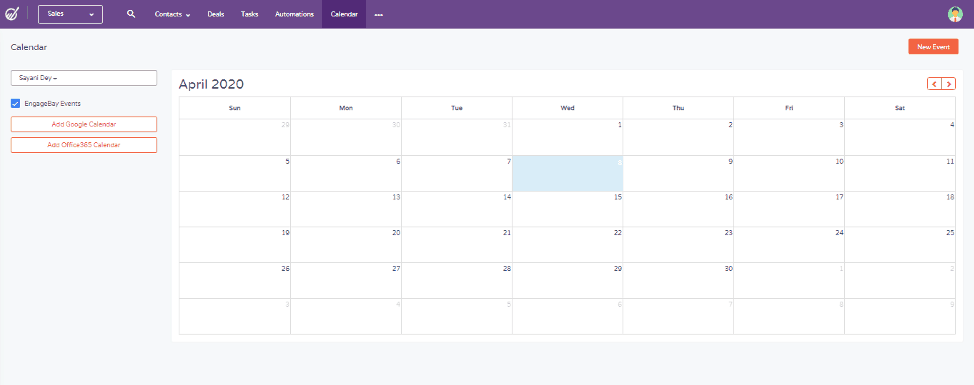Click the Calendar page heading
The width and height of the screenshot is (974, 385).
coord(29,47)
